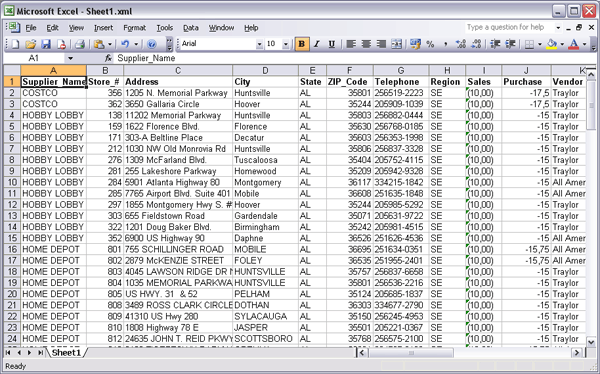This screenshot has height=374, width=600.
Task: Click the Excel document icon beside File menu
Action: coord(14,28)
